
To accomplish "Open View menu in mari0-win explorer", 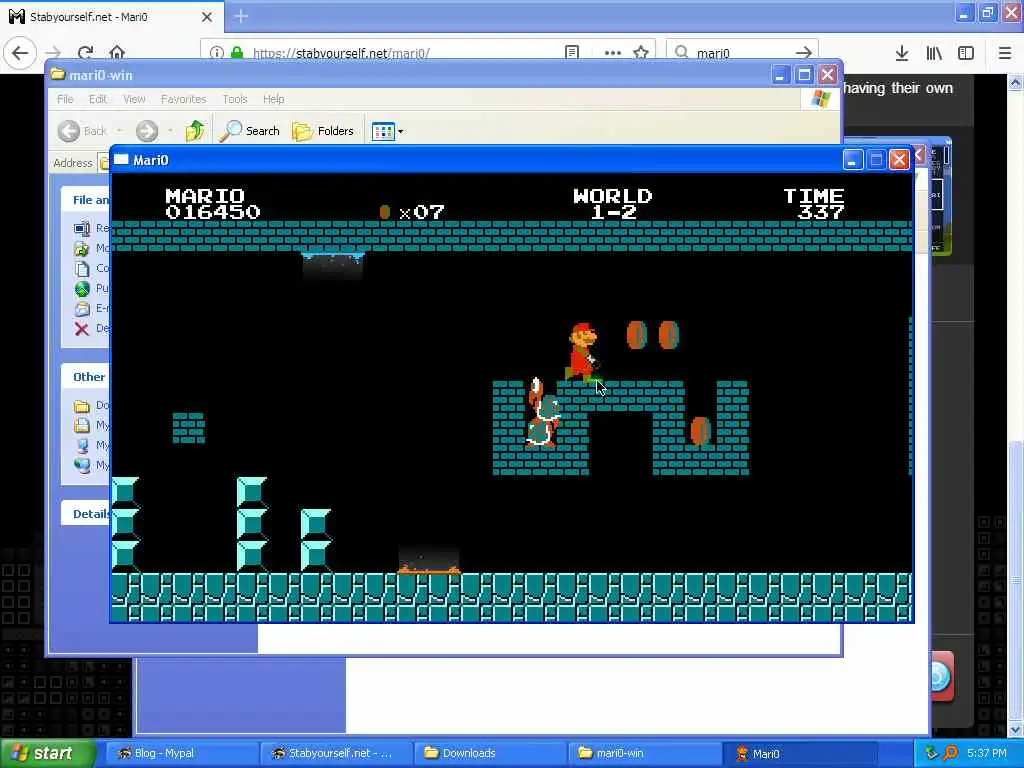I will tap(134, 99).
